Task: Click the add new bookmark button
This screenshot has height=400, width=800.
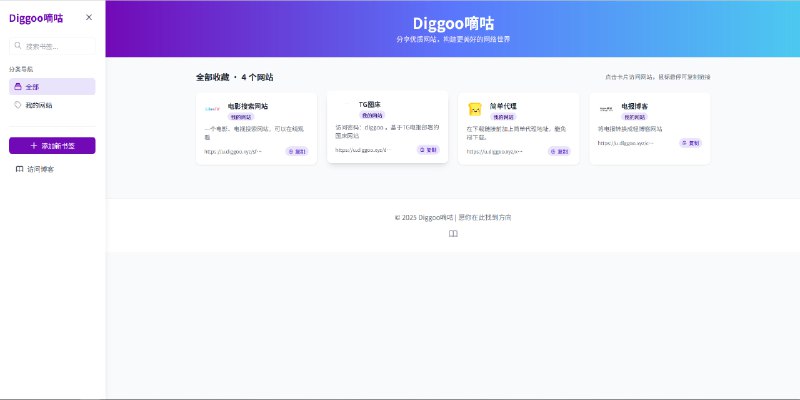Action: coord(52,145)
